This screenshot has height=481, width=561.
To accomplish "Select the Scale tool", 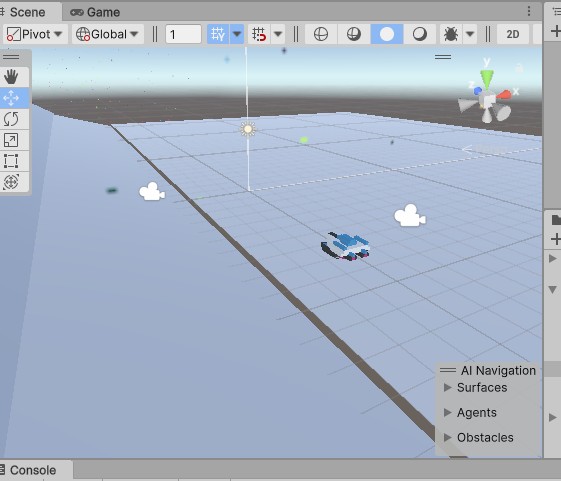I will click(x=11, y=140).
